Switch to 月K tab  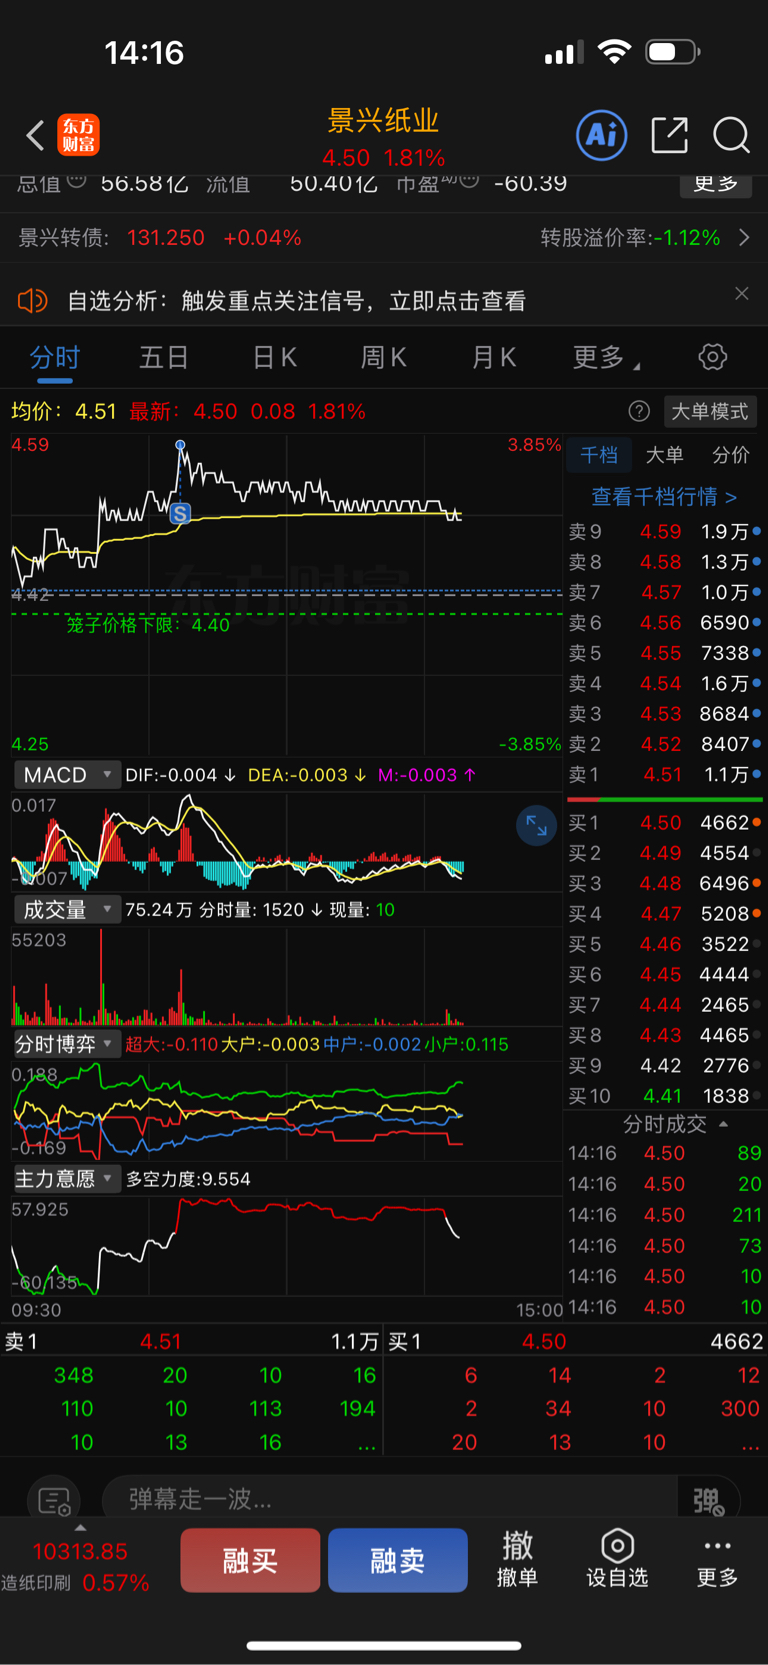[x=493, y=357]
